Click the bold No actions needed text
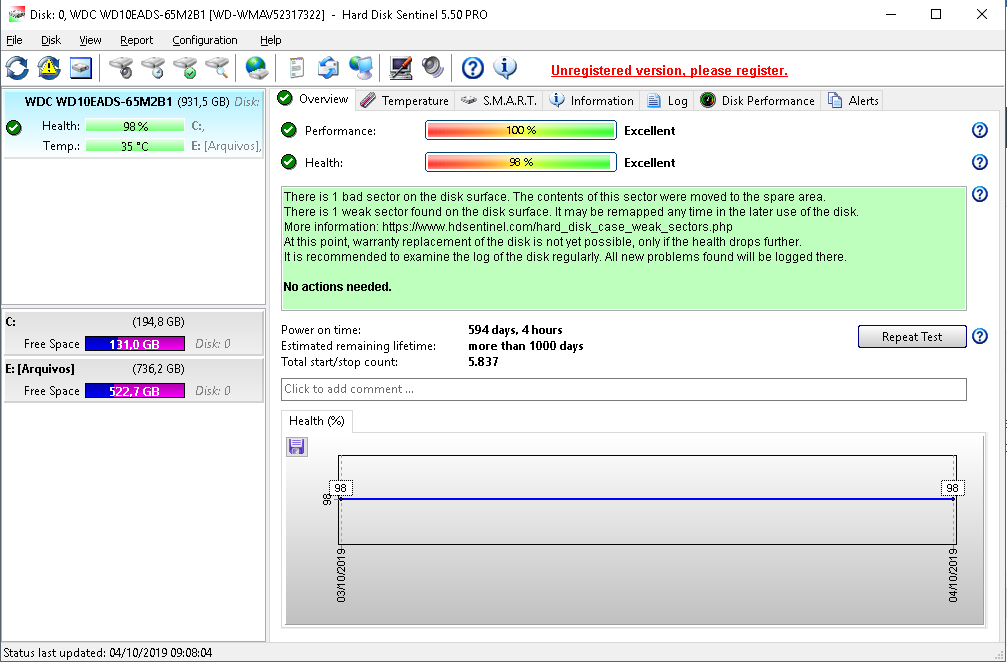 tap(337, 287)
